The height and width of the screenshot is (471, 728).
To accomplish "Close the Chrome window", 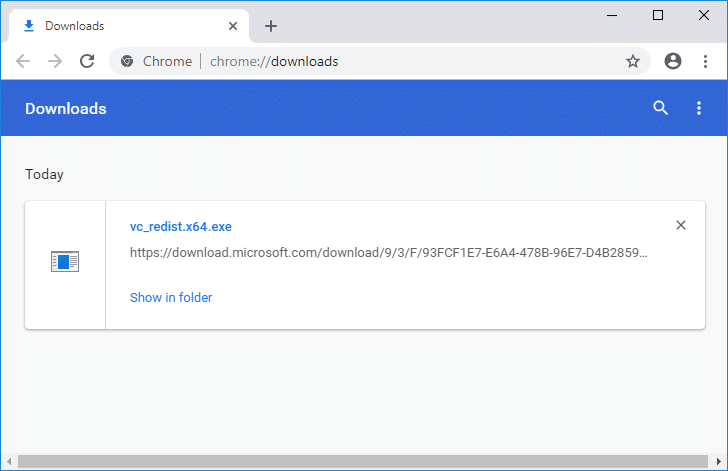I will coord(703,15).
